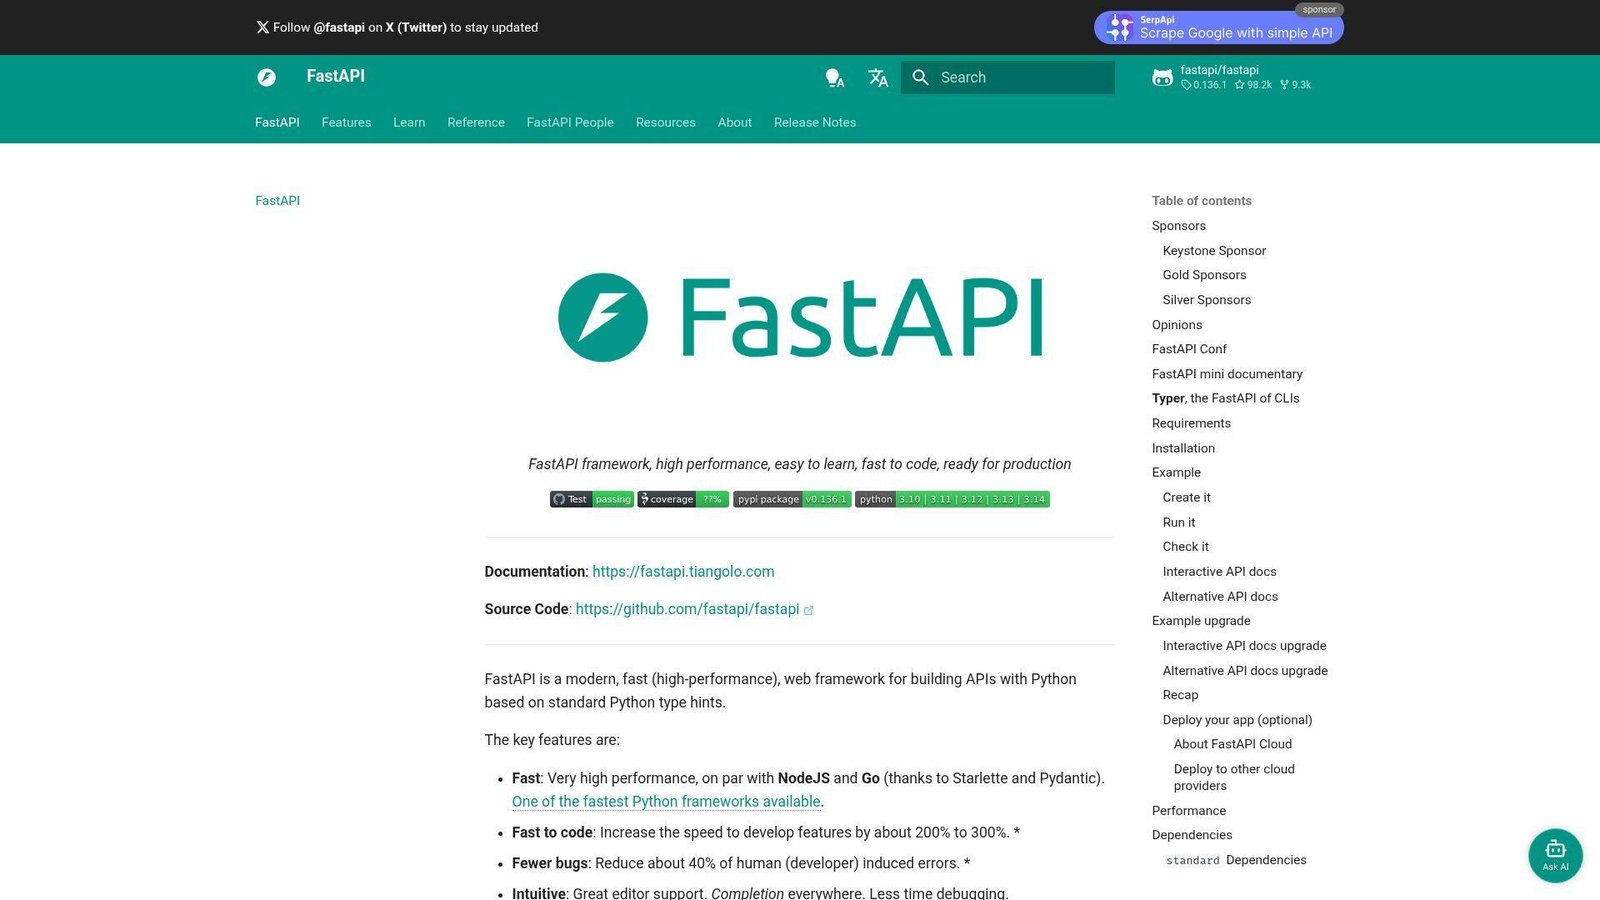Image resolution: width=1600 pixels, height=900 pixels.
Task: Click the coverage badge
Action: [x=683, y=499]
